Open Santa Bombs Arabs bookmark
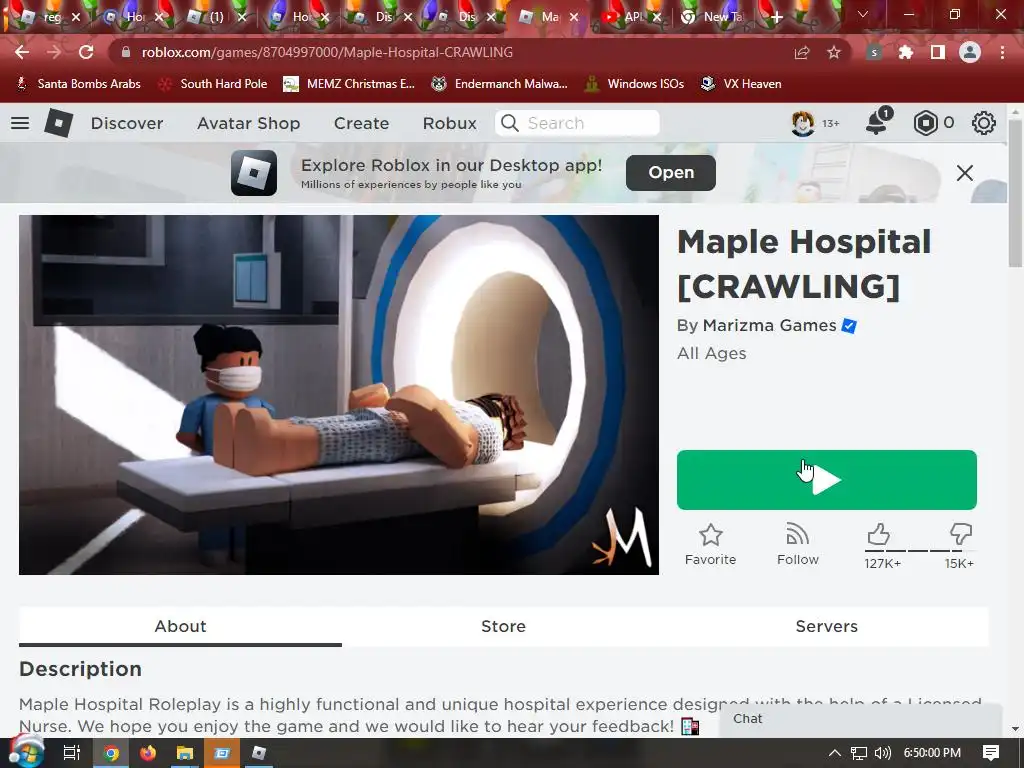The width and height of the screenshot is (1024, 768). coord(78,84)
